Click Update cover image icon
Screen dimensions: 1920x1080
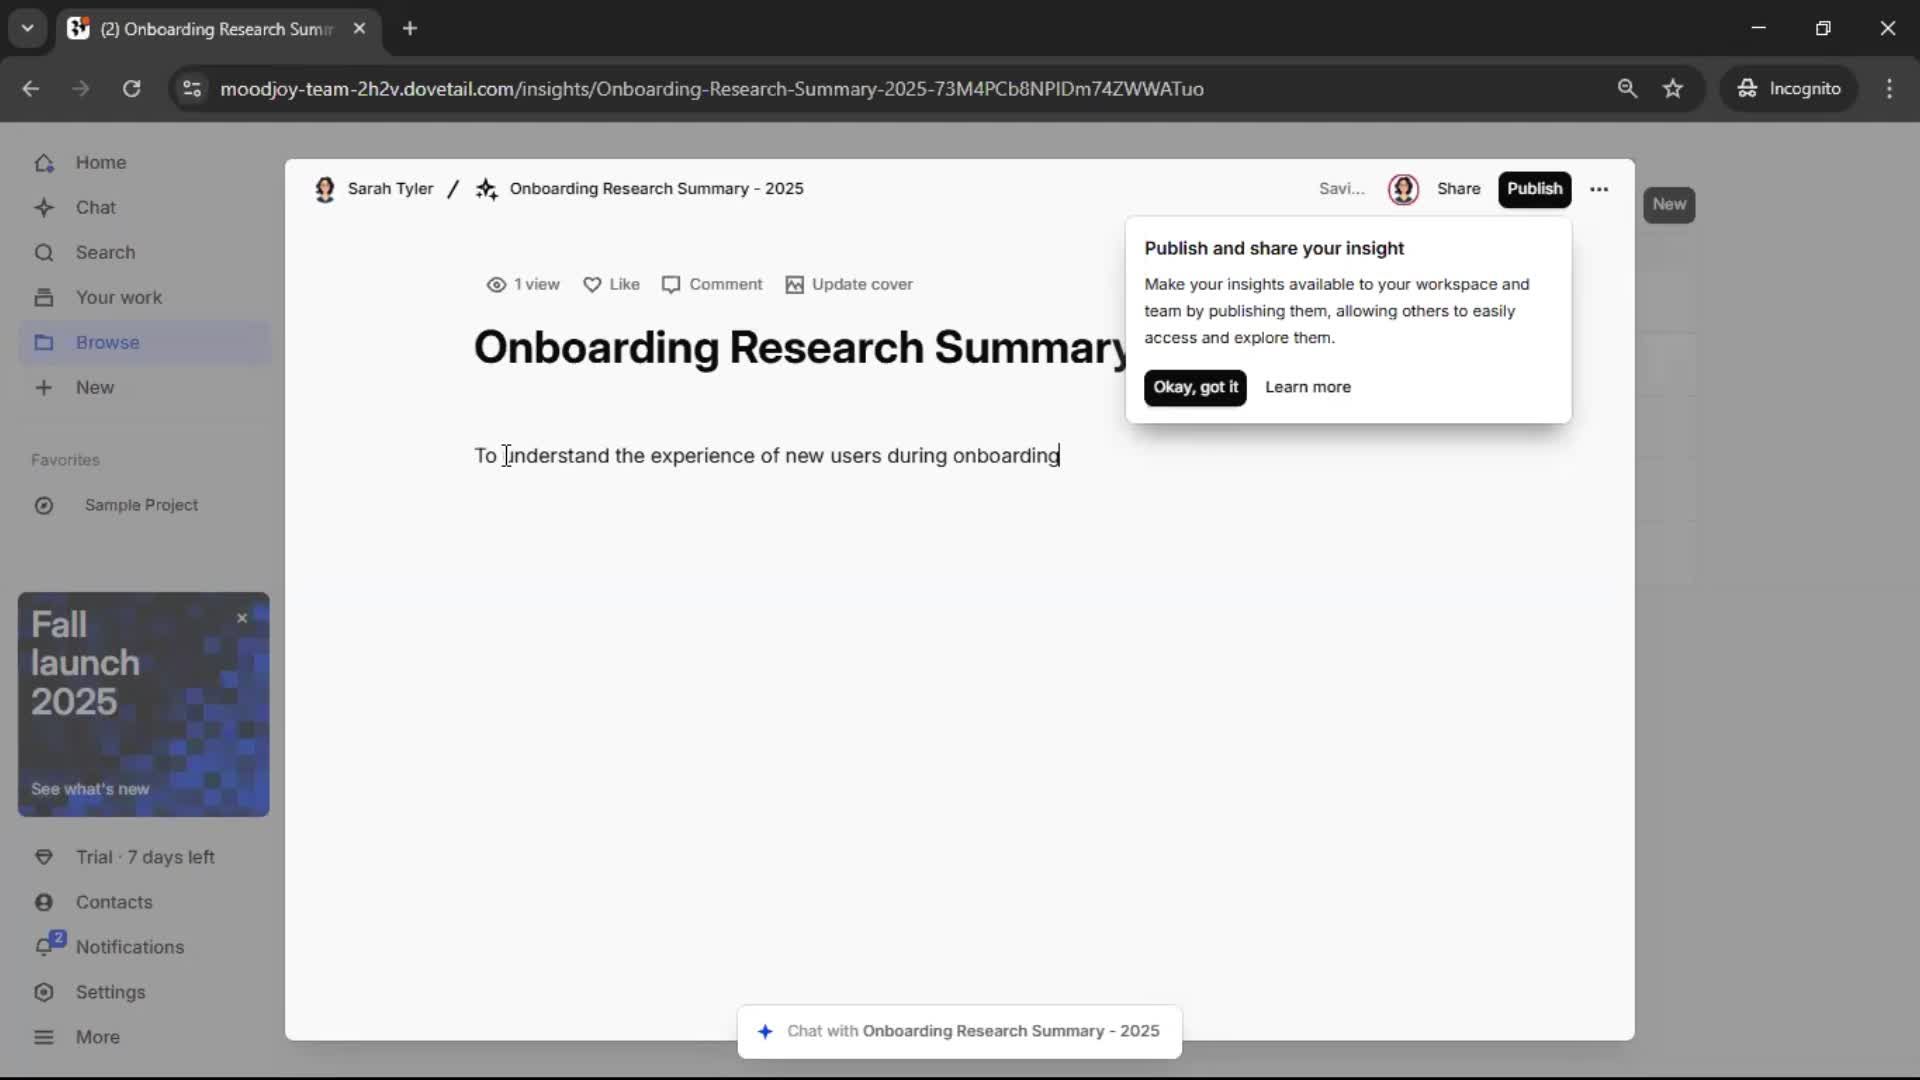[x=794, y=285]
